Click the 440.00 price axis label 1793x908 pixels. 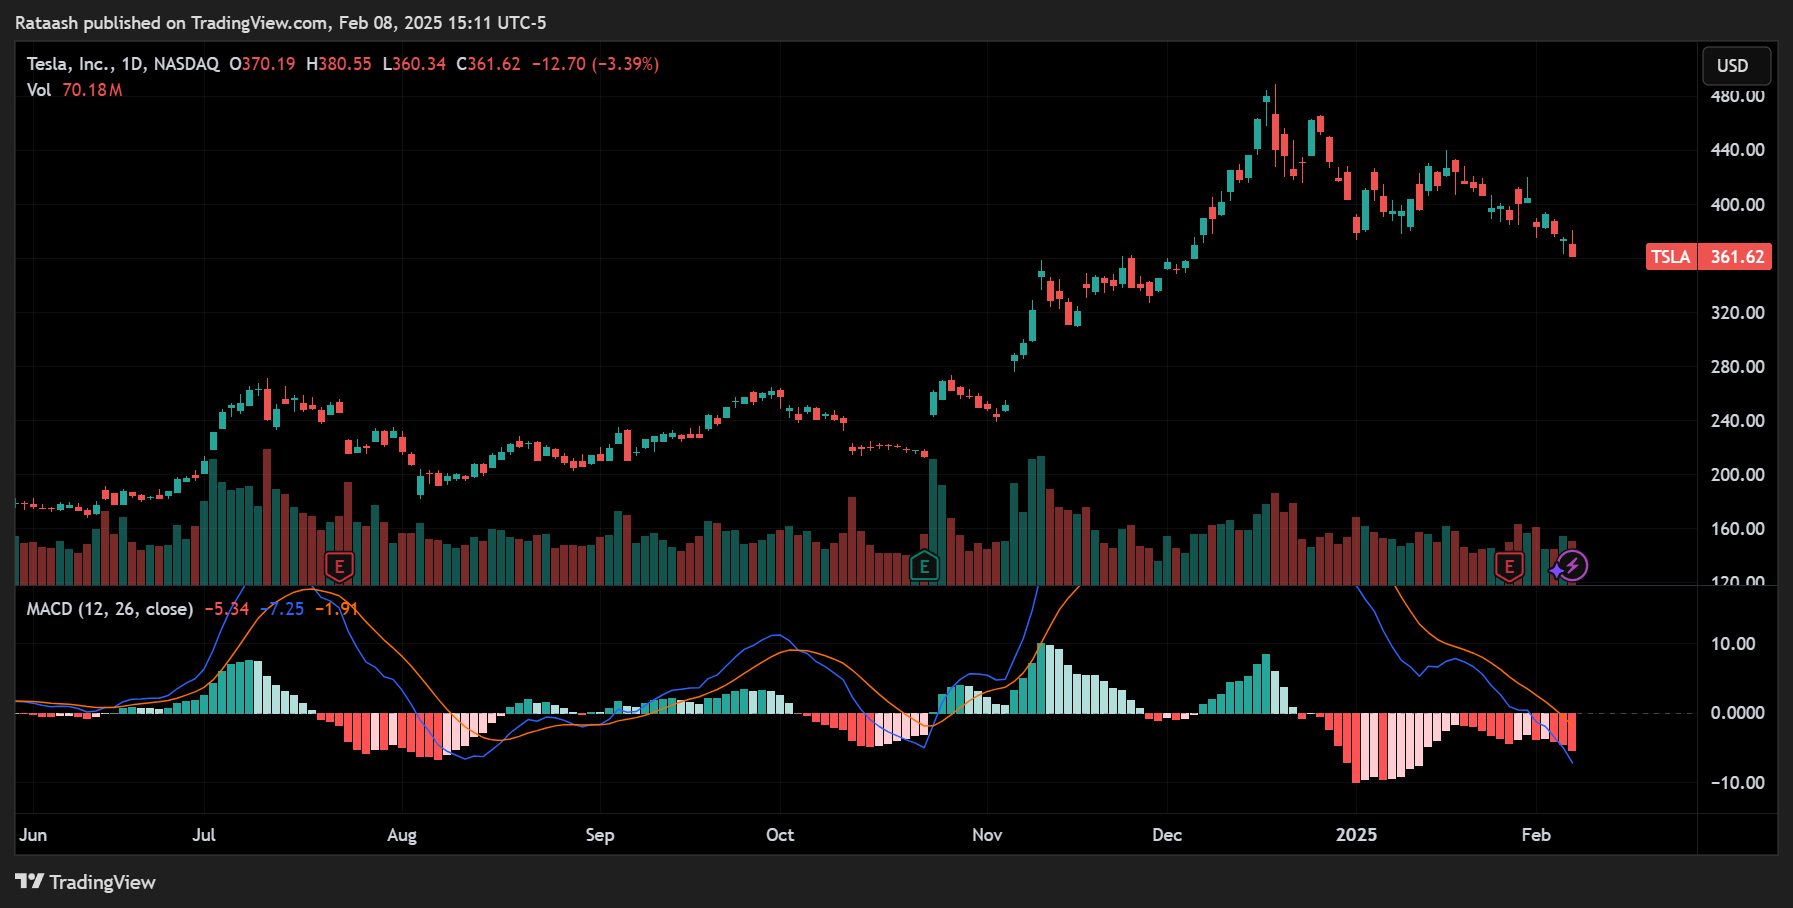pos(1737,150)
